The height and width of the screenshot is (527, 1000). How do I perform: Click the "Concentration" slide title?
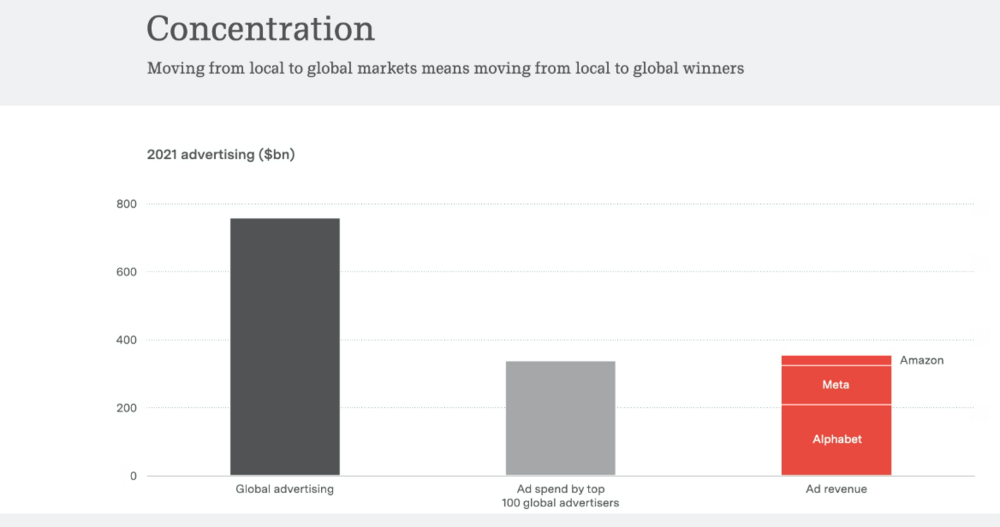[x=260, y=28]
